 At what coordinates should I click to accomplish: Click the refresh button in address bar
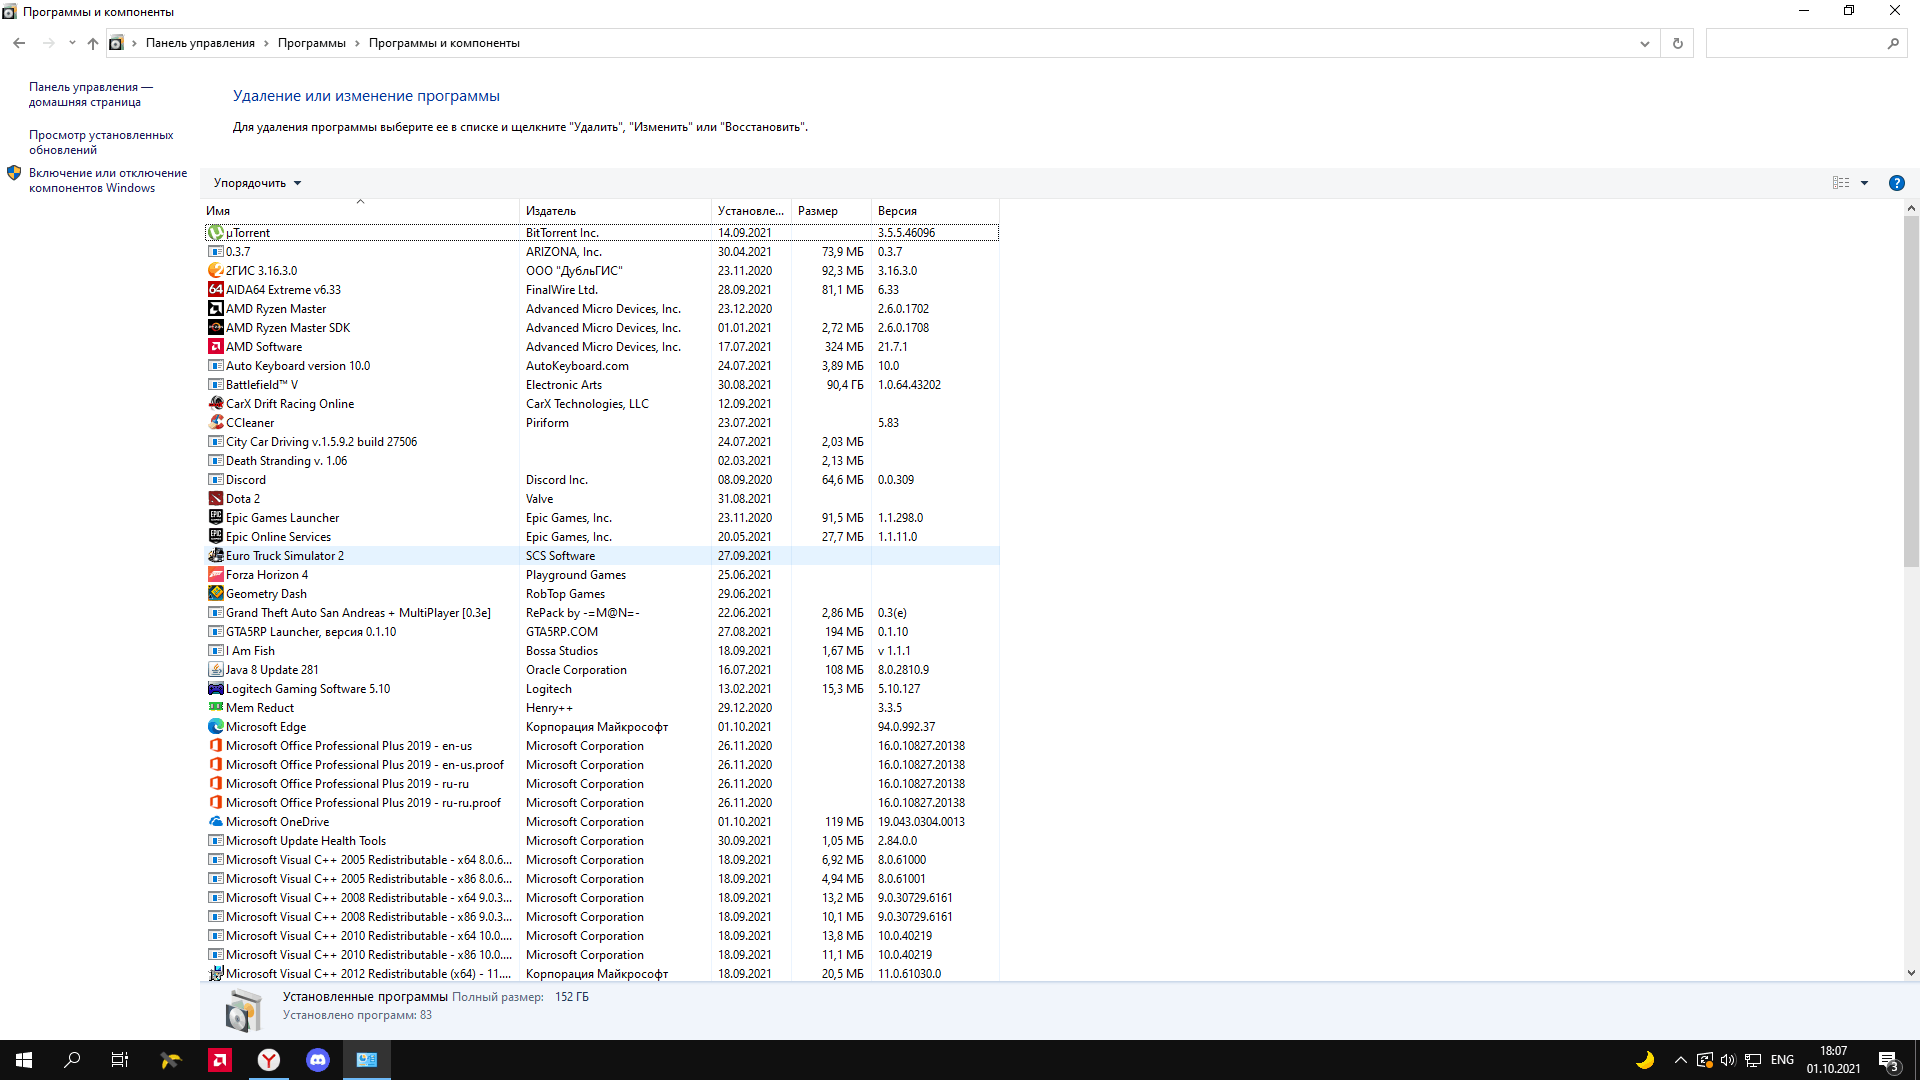coord(1677,43)
